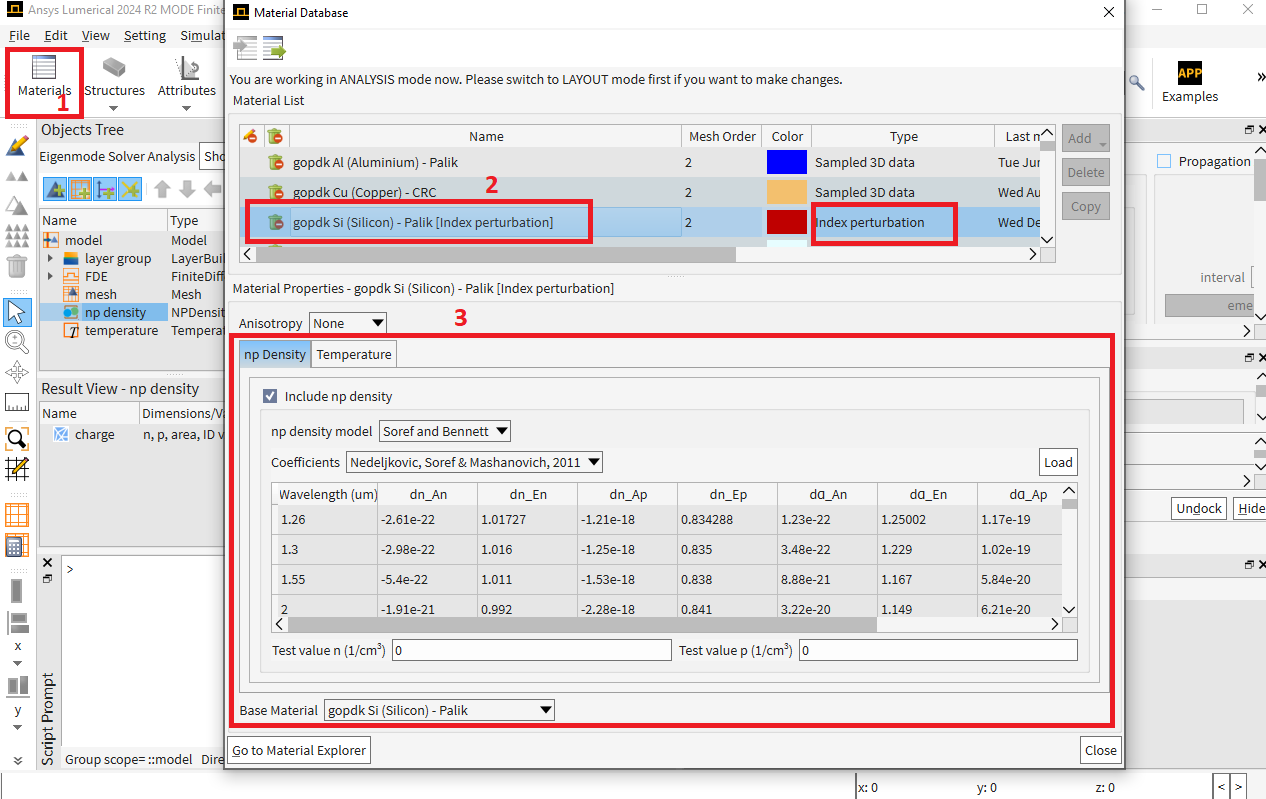Screen dimensions: 1266x799
Task: Click the Test value p input field
Action: click(938, 650)
